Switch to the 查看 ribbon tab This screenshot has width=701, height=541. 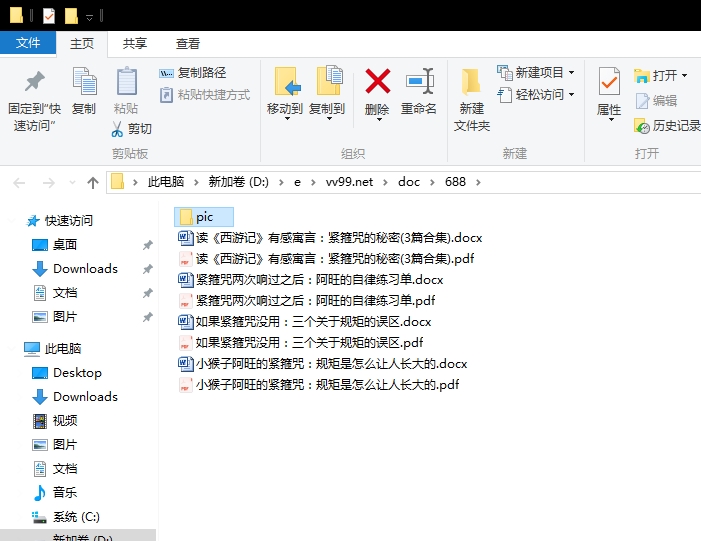tap(188, 44)
